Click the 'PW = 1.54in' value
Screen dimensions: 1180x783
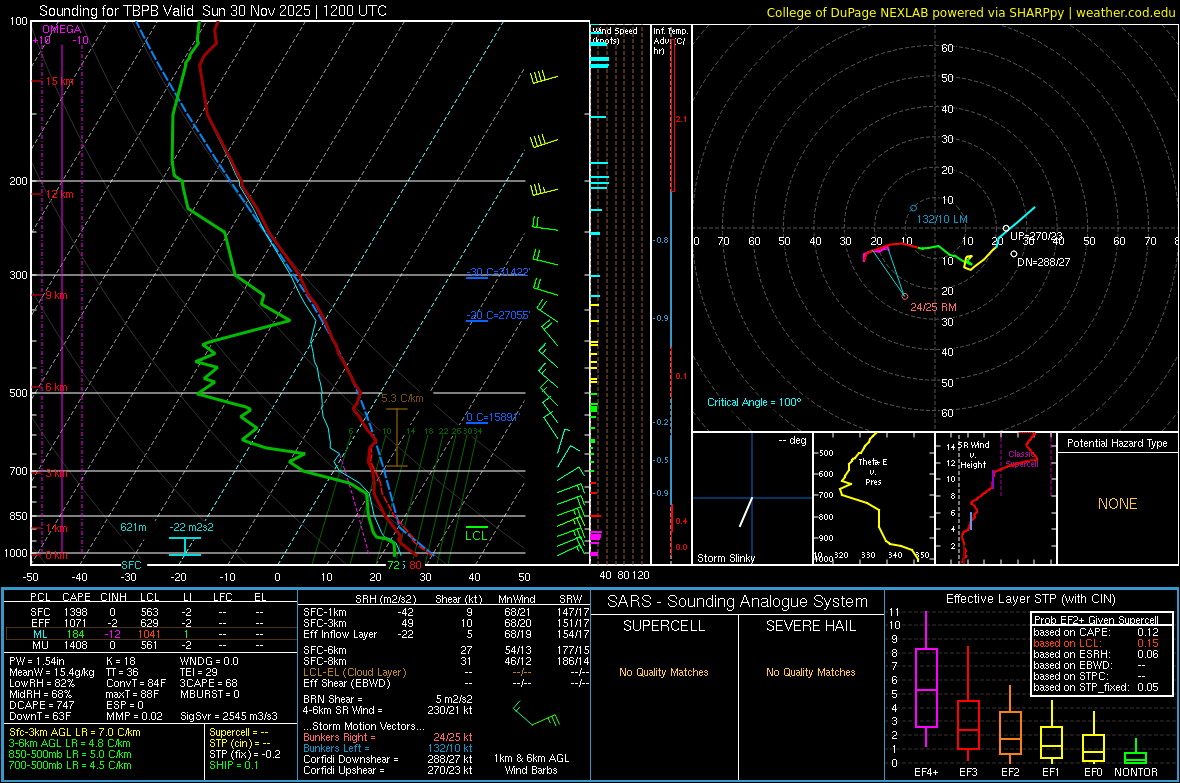(x=37, y=661)
